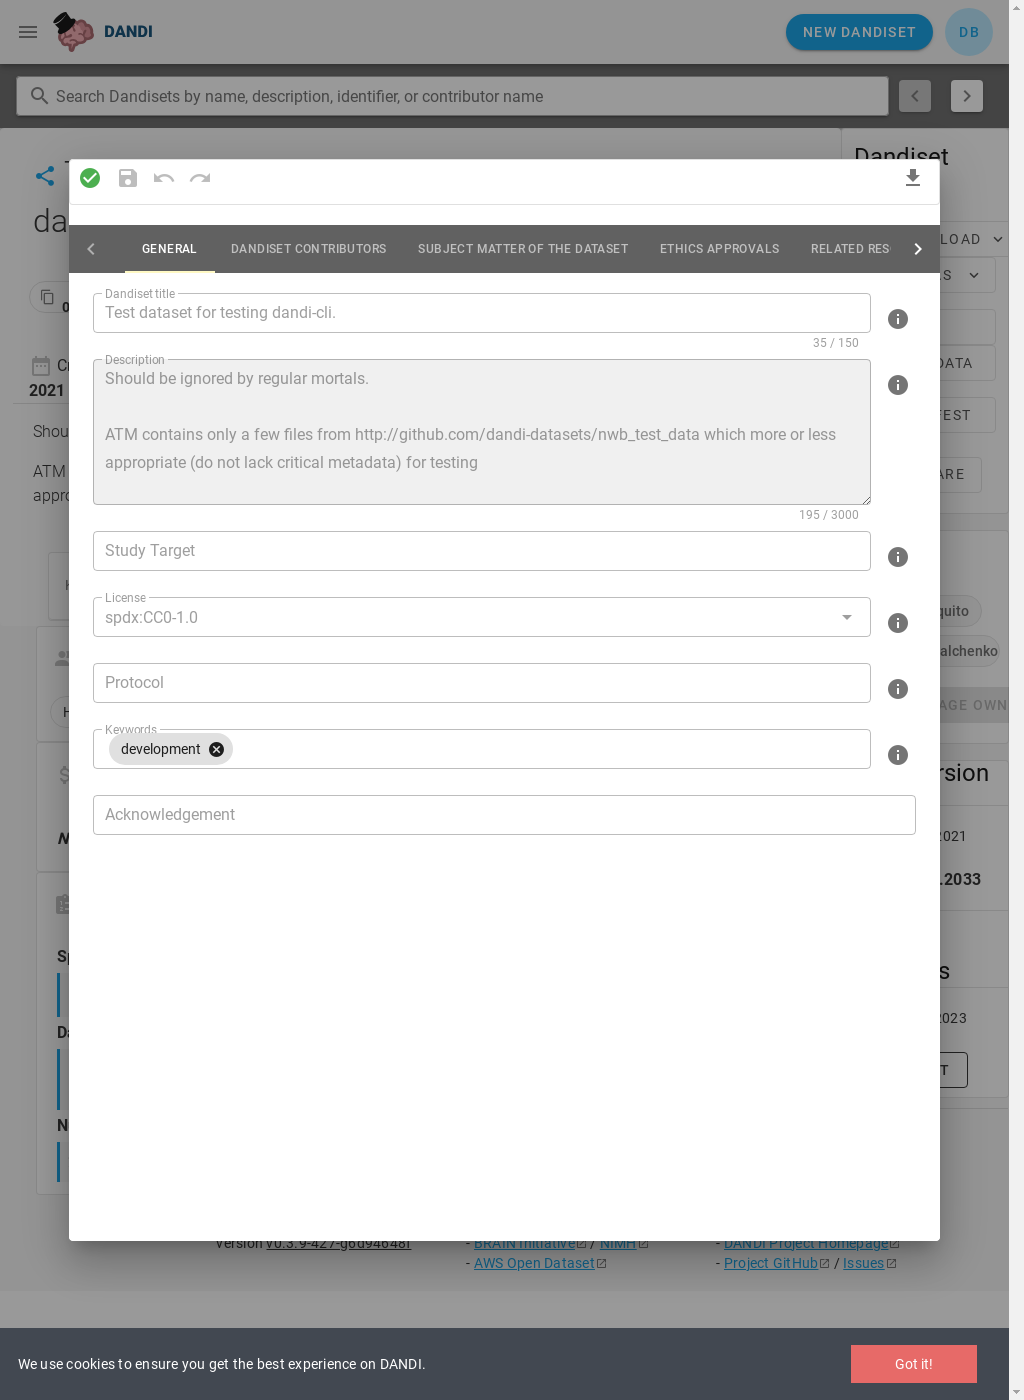Redo the metadata change
Viewport: 1024px width, 1400px height.
pyautogui.click(x=200, y=178)
